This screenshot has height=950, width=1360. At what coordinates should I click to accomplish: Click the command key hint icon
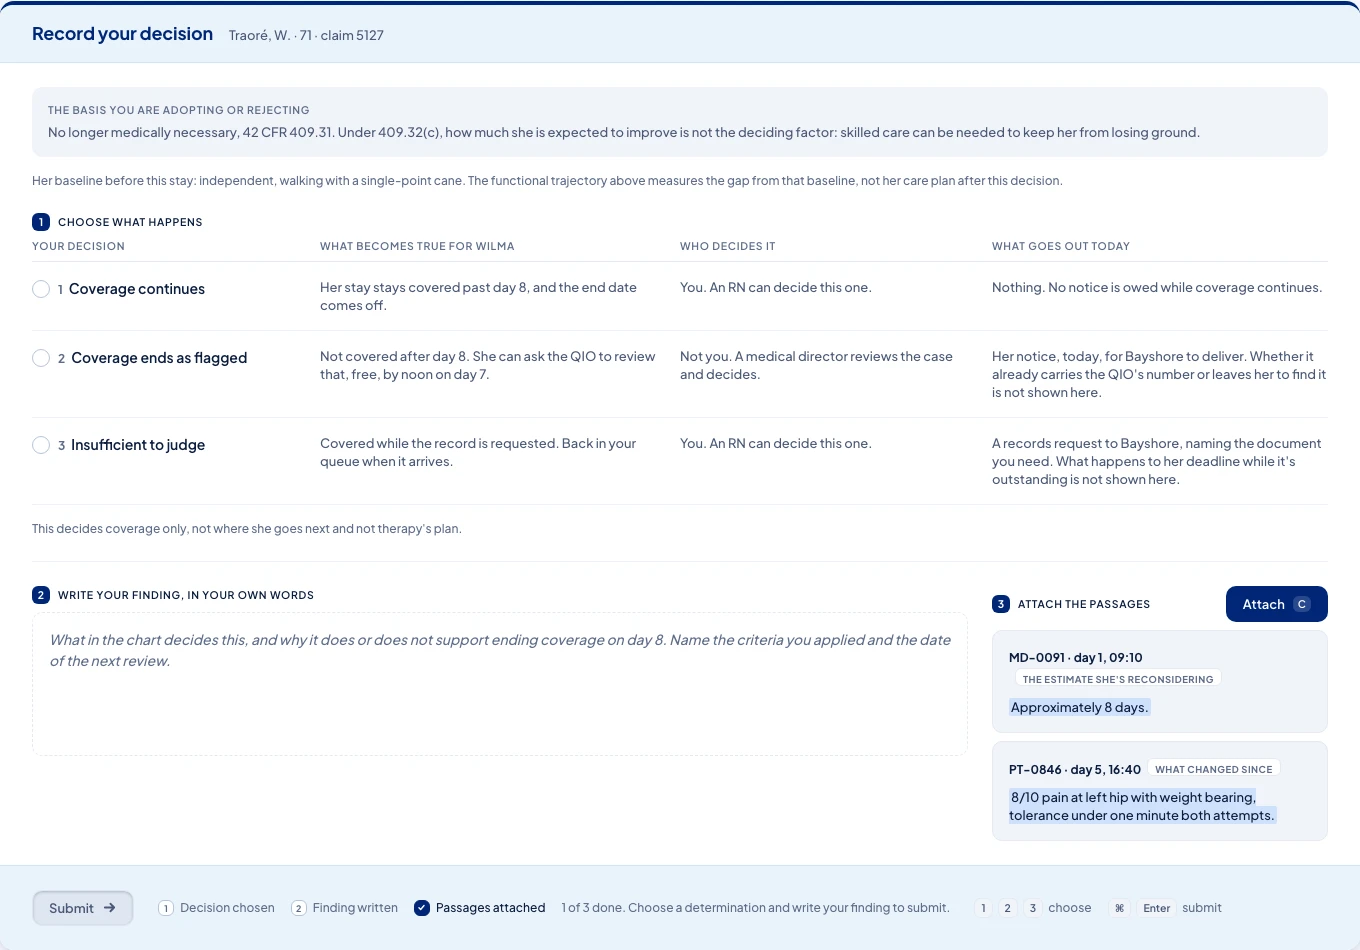(1120, 908)
